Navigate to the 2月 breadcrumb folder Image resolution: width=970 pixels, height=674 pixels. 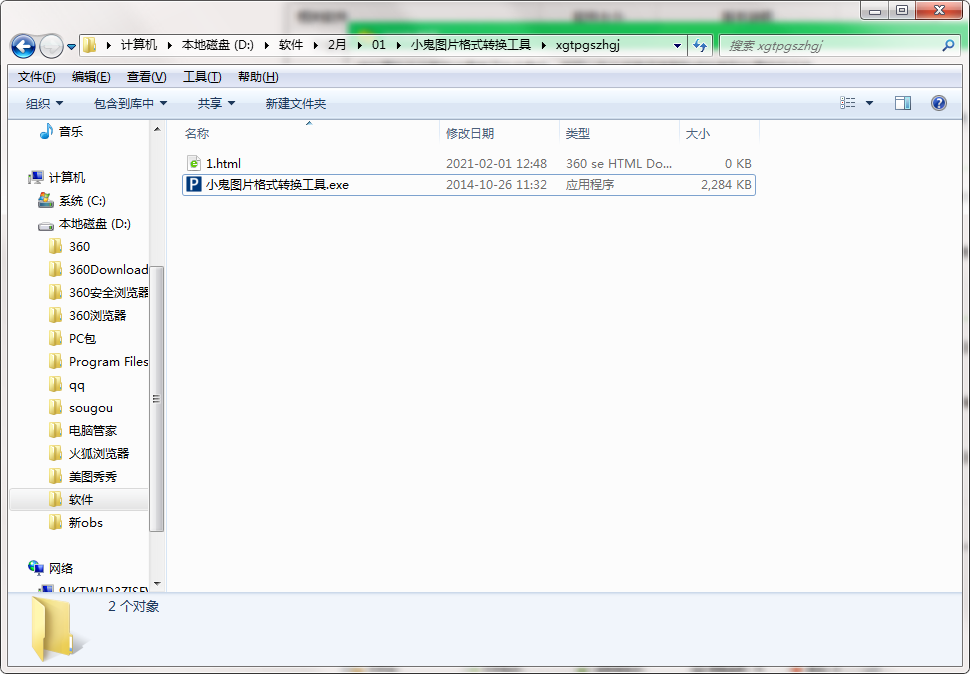coord(337,45)
